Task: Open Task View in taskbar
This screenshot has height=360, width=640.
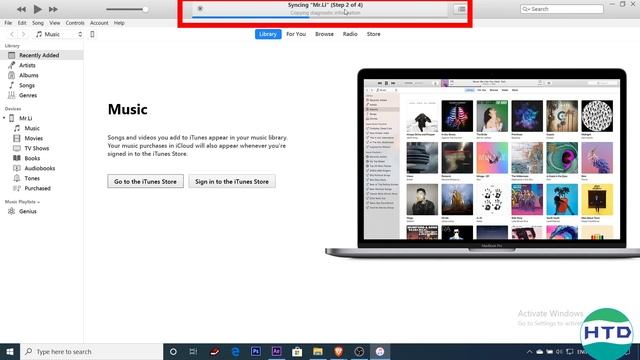Action: click(x=193, y=351)
